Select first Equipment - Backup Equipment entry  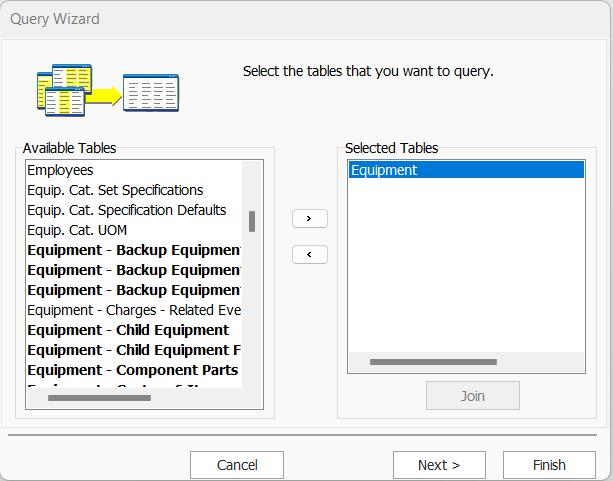point(134,250)
